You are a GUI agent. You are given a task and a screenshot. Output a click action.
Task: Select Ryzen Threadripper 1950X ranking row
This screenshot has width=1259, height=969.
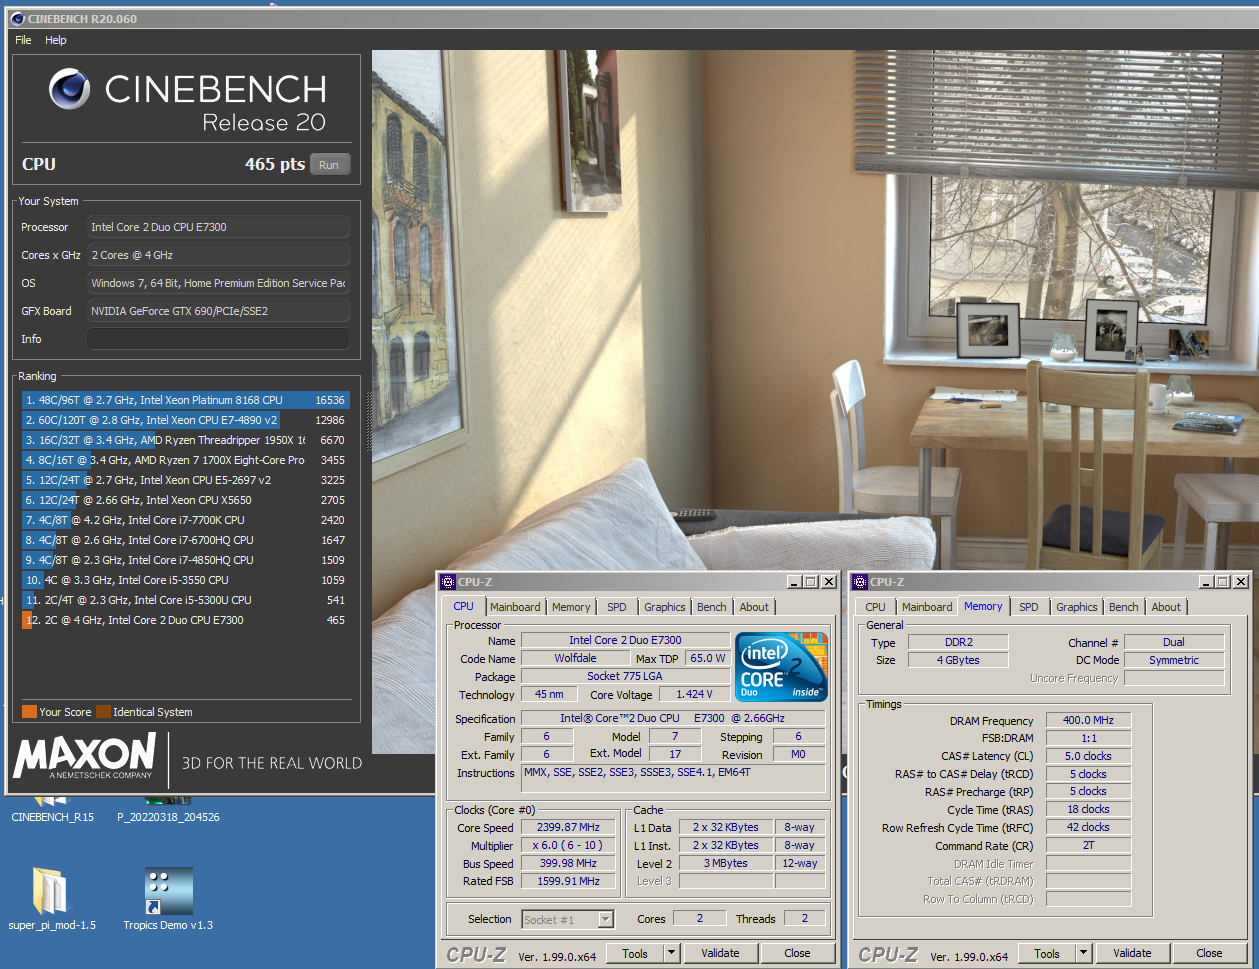pos(186,440)
